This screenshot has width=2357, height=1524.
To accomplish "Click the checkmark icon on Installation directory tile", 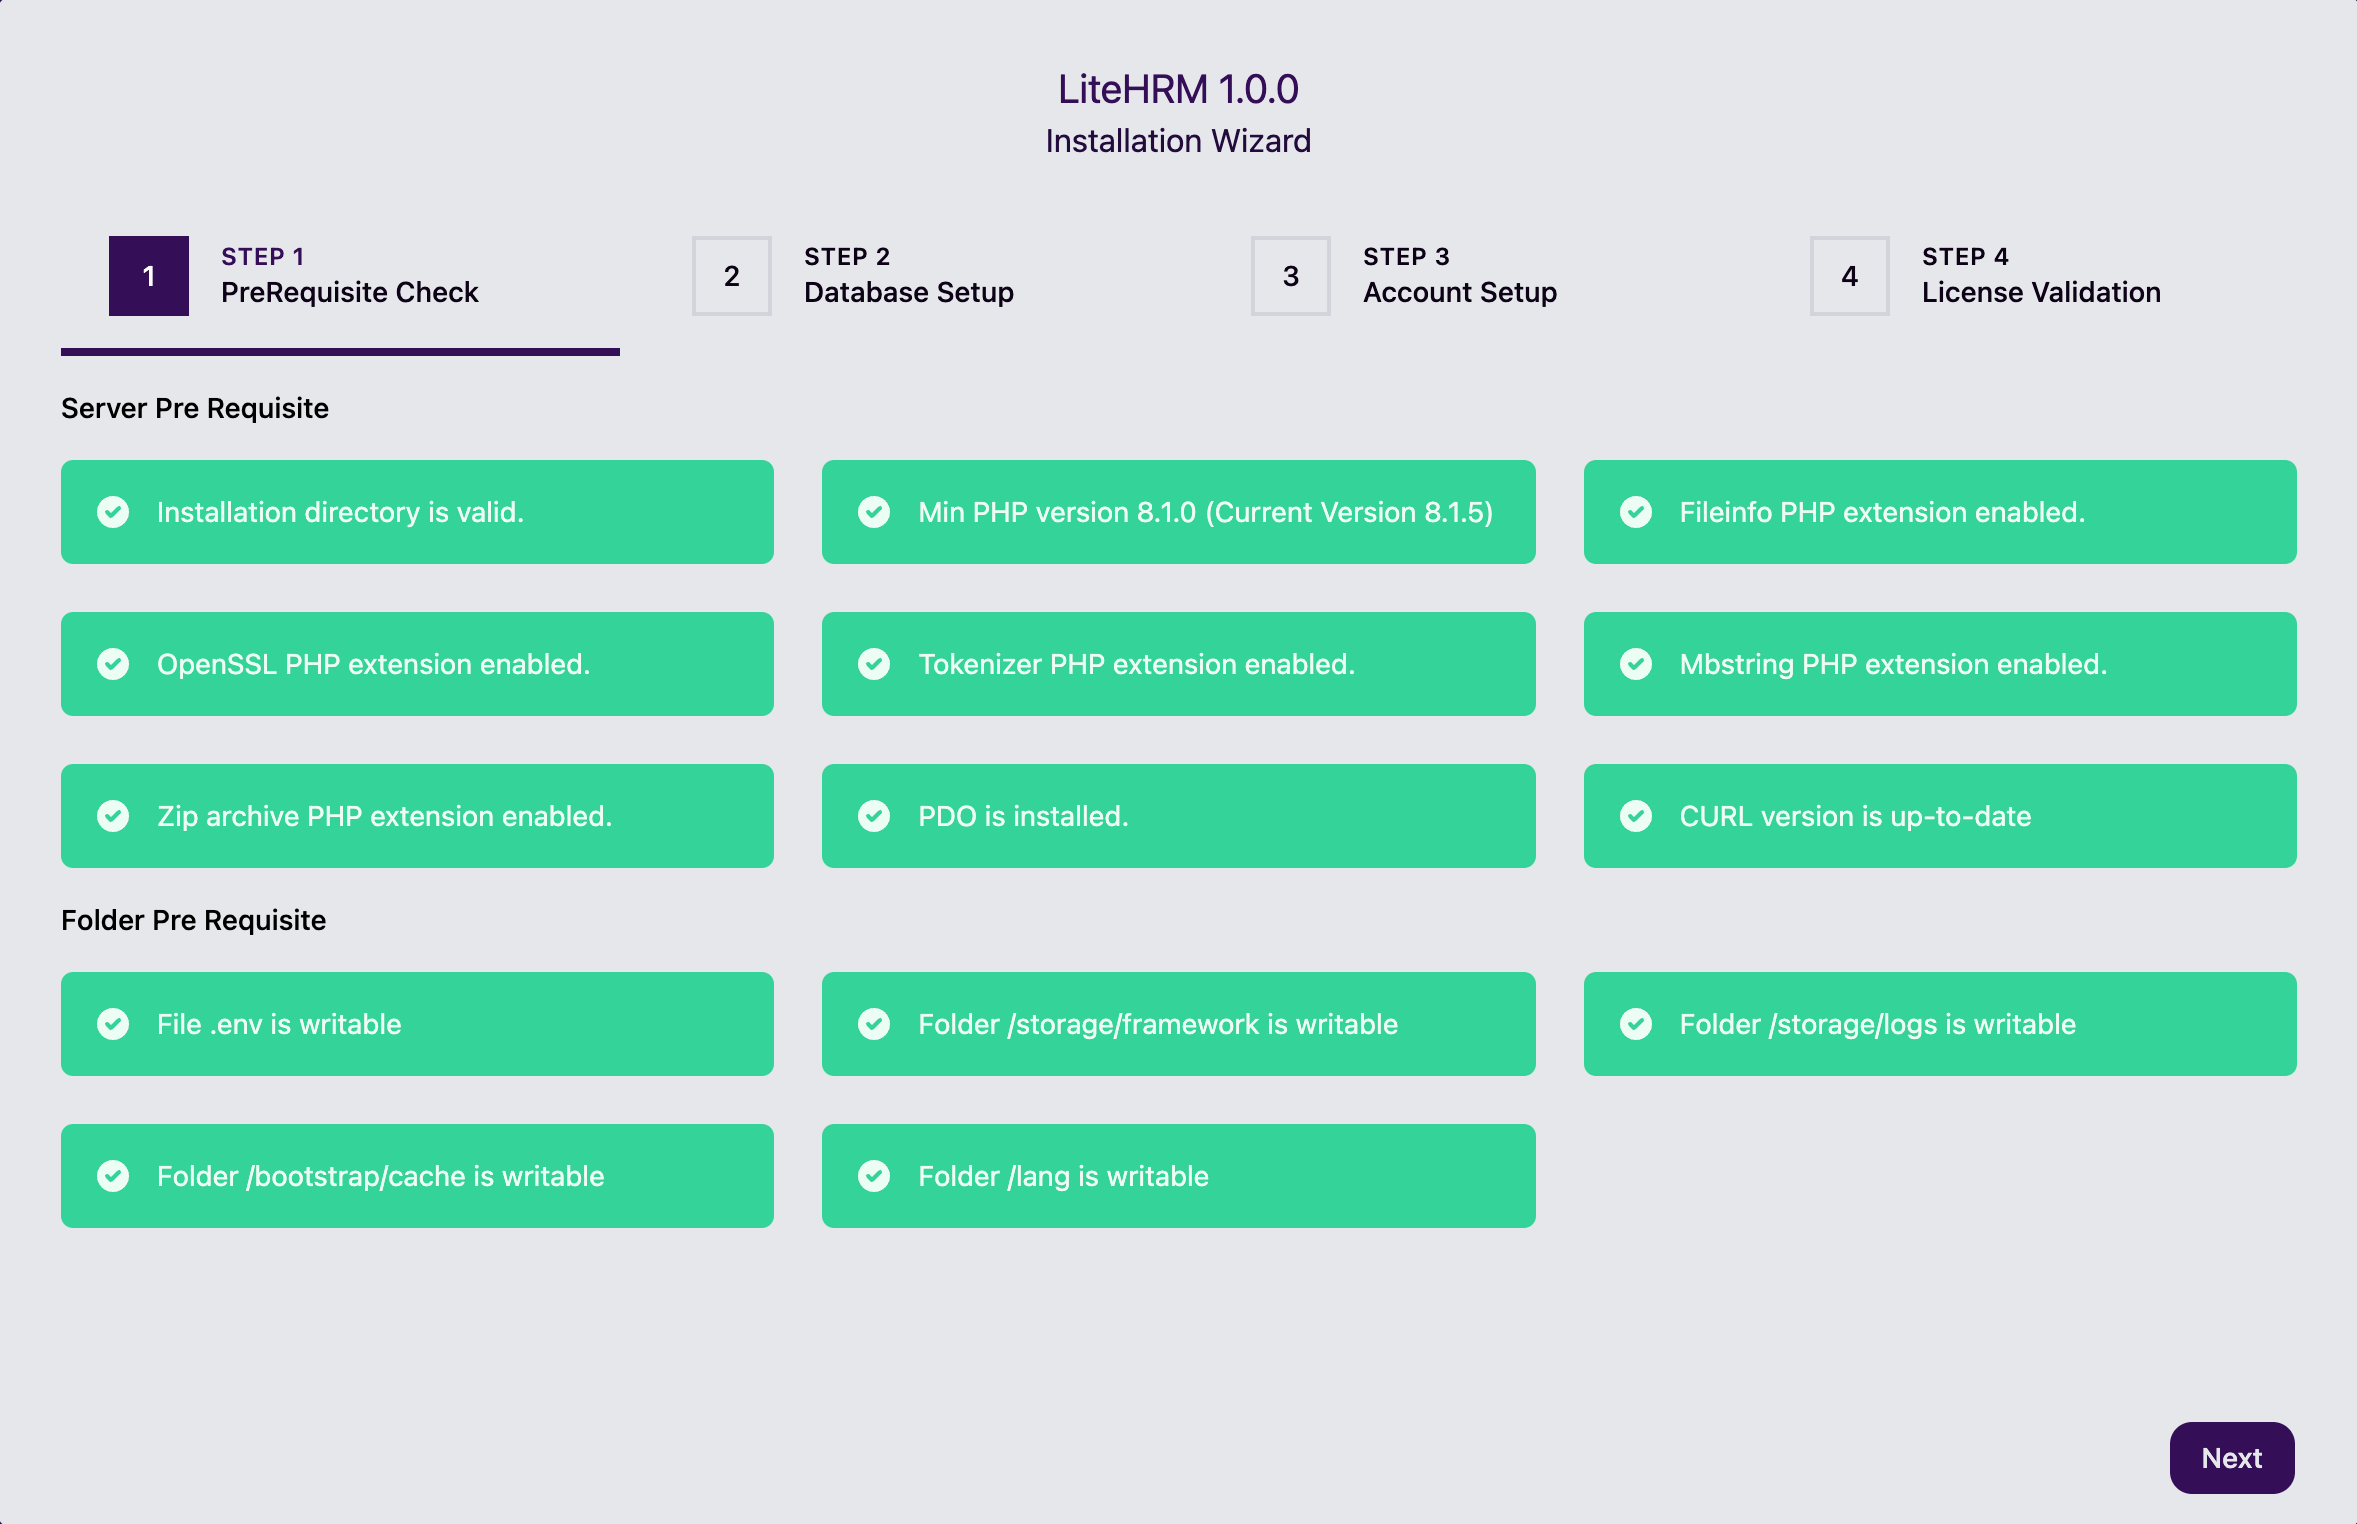I will 114,512.
